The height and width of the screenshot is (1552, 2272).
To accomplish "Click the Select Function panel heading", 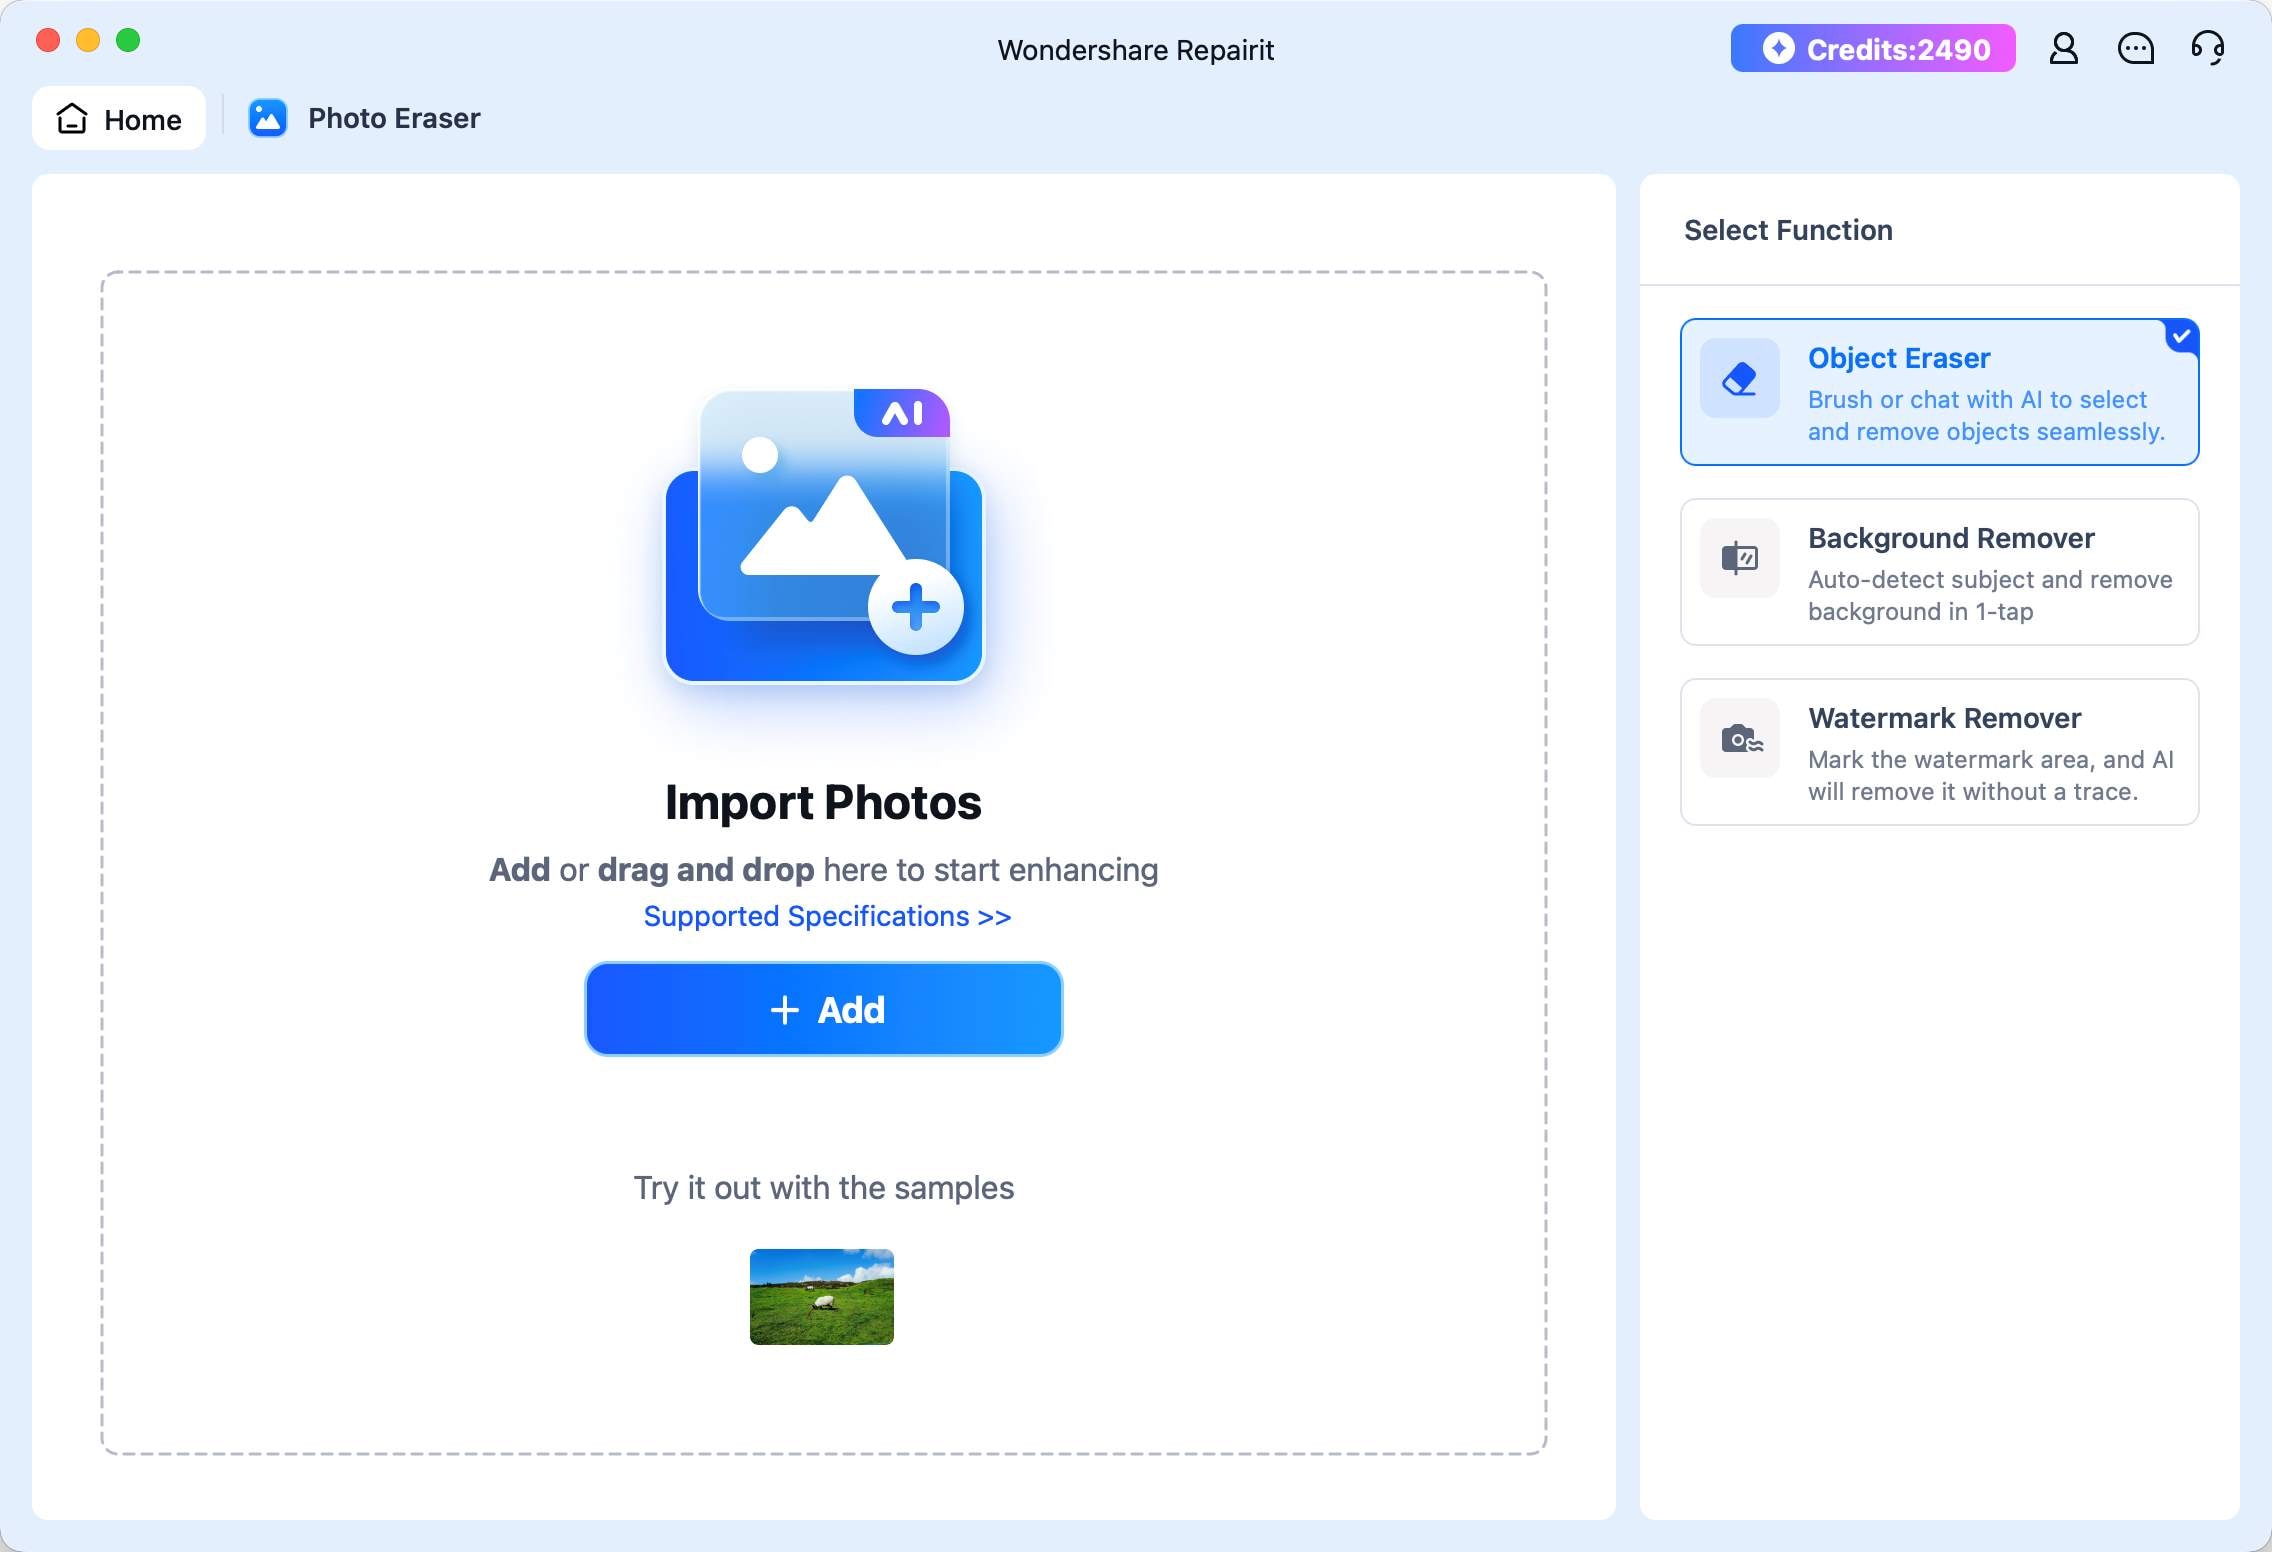I will [x=1788, y=230].
